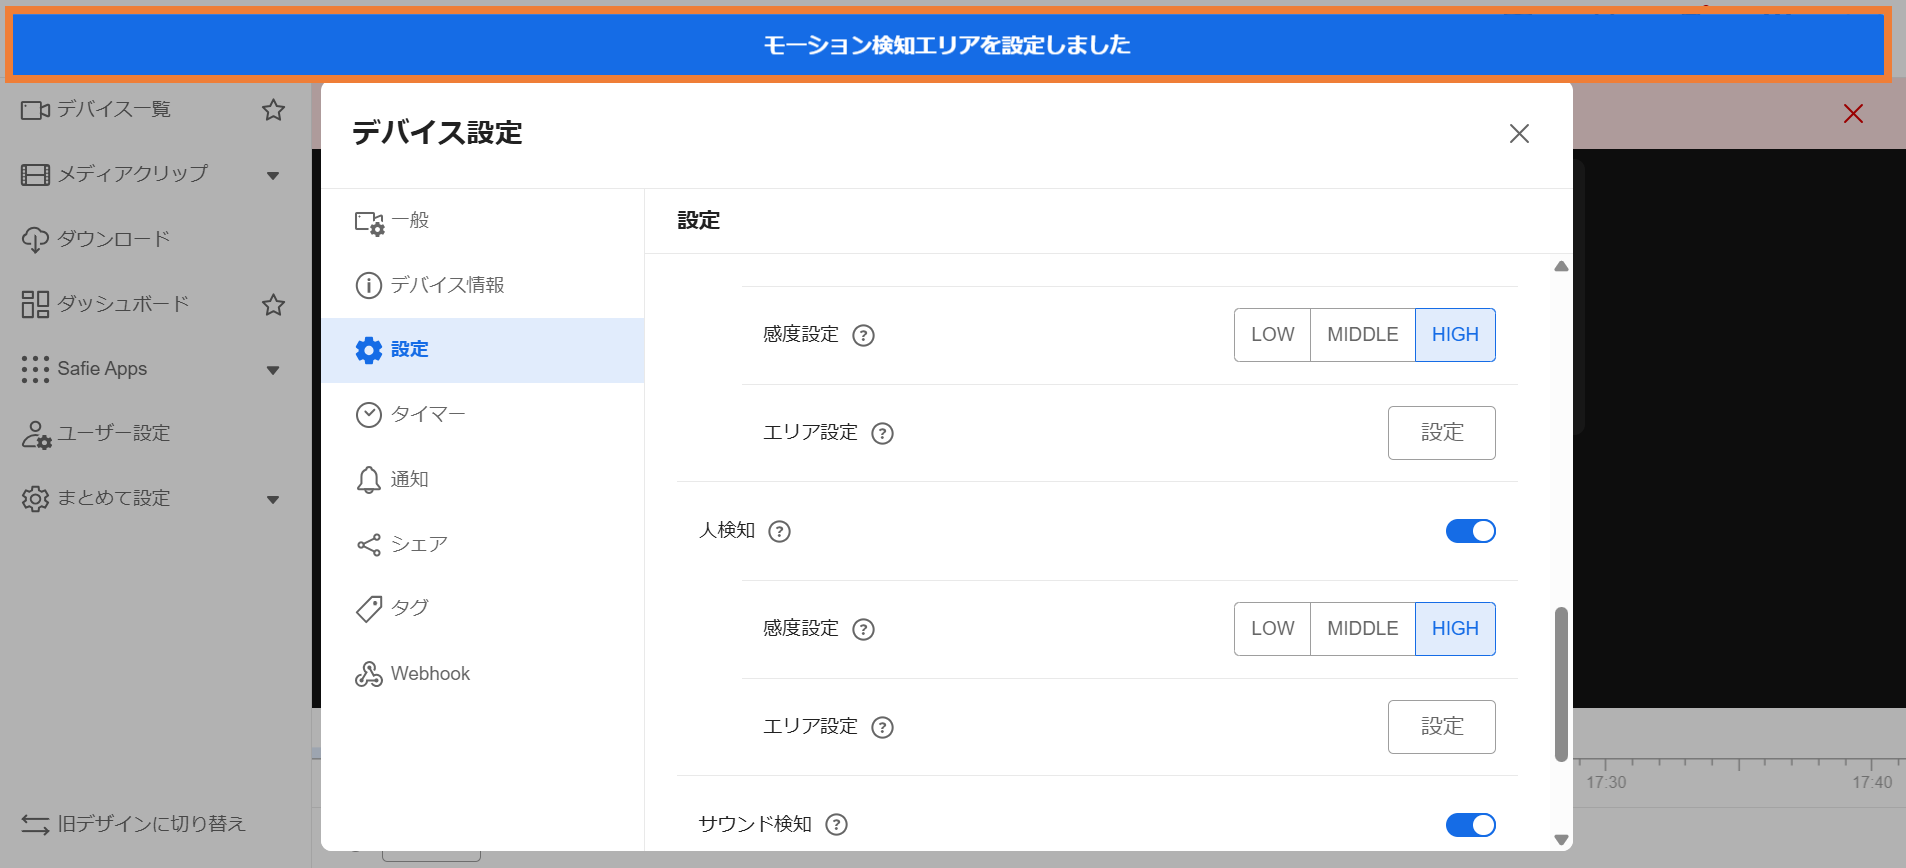Open ユーザー設定 in the sidebar
The image size is (1906, 868).
click(113, 433)
